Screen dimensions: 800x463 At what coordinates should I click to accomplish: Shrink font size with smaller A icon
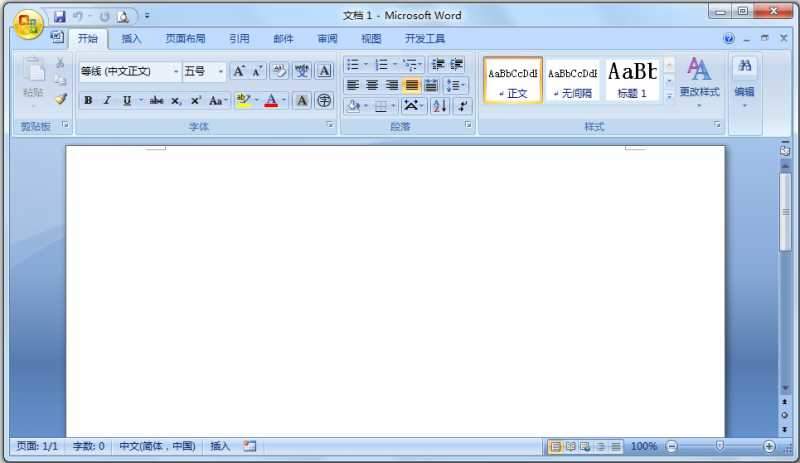point(257,71)
